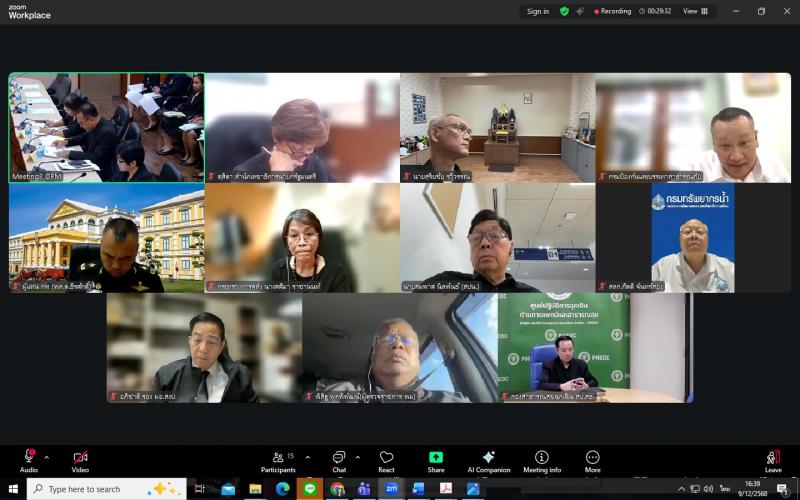The width and height of the screenshot is (800, 500).
Task: Open Microsoft Teams in taskbar
Action: click(364, 489)
